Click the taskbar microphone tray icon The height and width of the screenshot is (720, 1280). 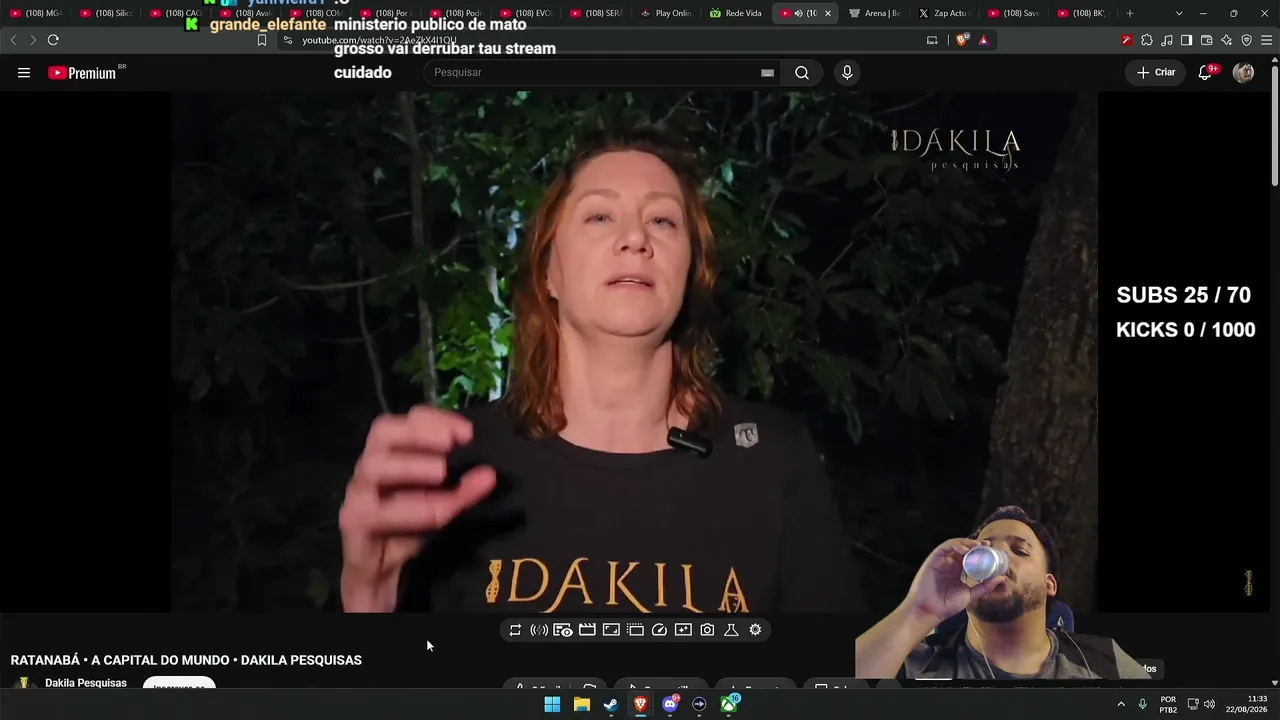1142,705
